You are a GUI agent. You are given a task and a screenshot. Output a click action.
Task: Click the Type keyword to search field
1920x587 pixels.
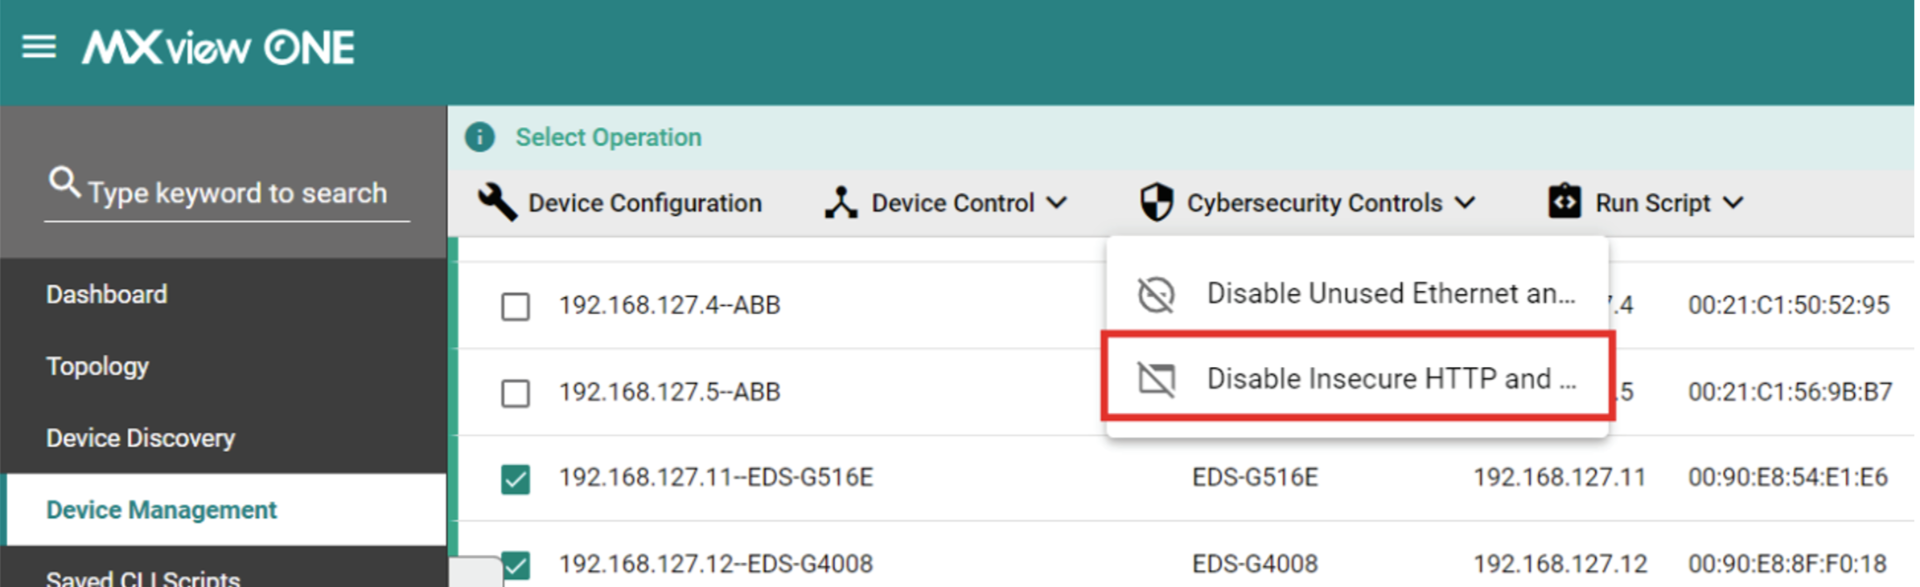227,192
